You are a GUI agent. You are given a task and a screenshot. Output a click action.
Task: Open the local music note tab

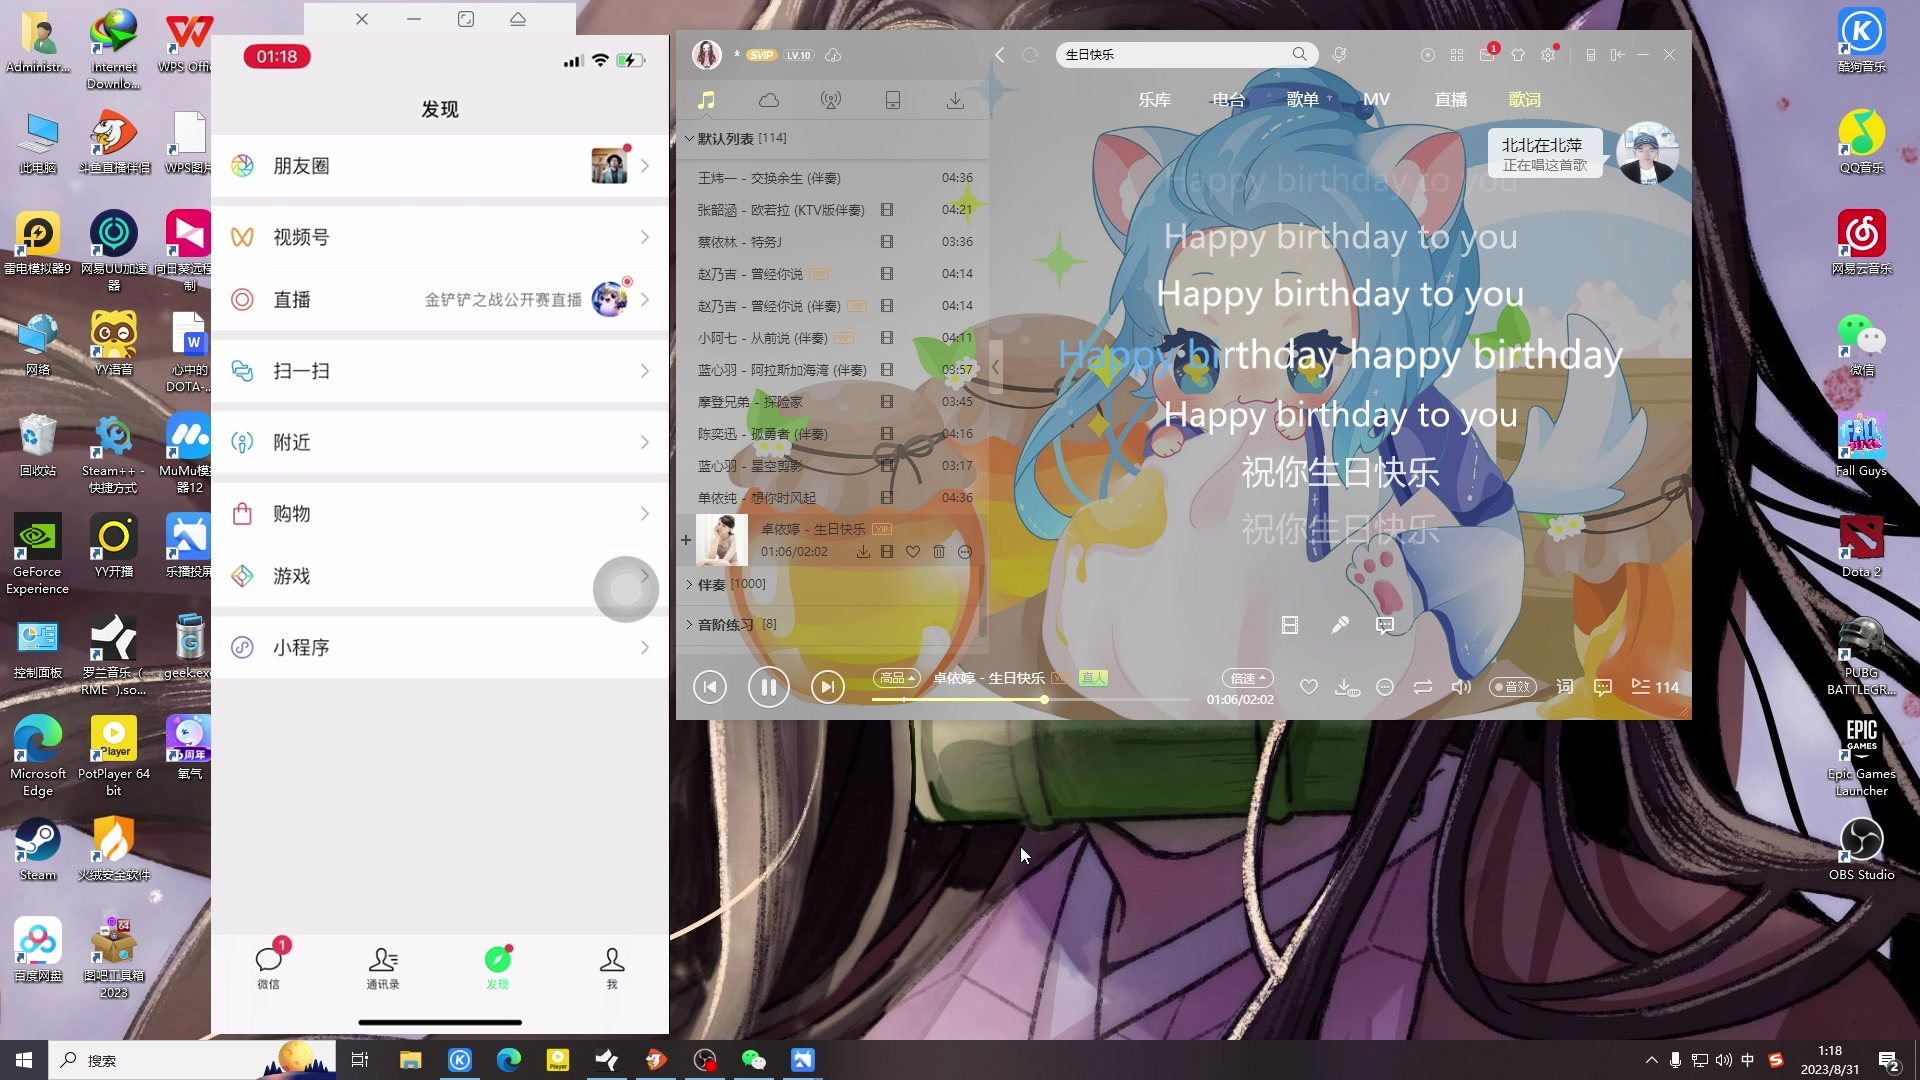[706, 100]
